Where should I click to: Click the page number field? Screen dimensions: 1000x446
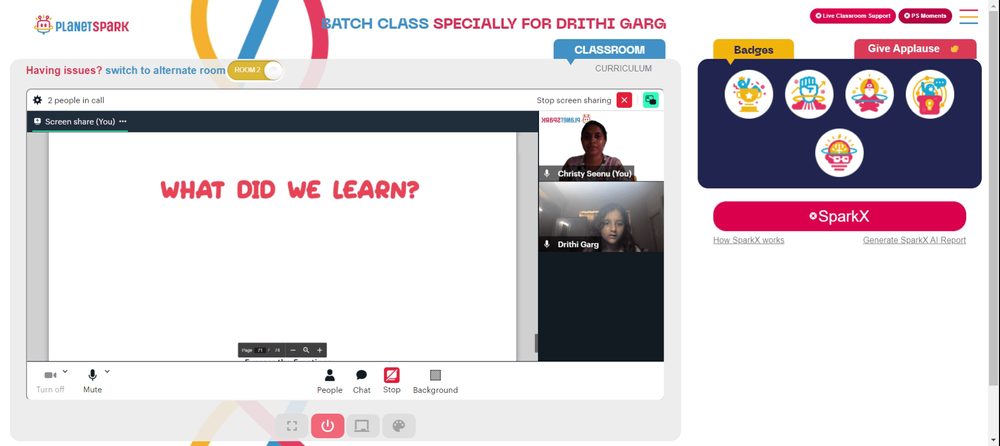pos(261,350)
